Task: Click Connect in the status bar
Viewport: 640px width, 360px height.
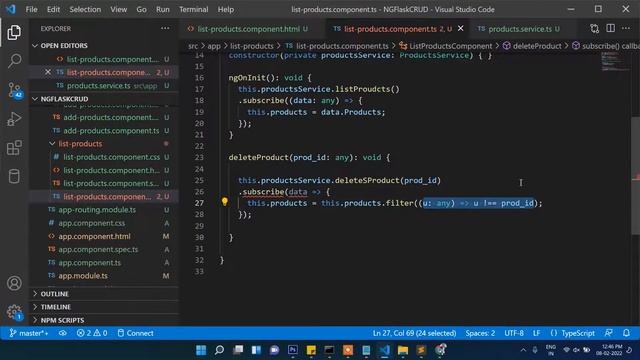Action: pos(136,333)
